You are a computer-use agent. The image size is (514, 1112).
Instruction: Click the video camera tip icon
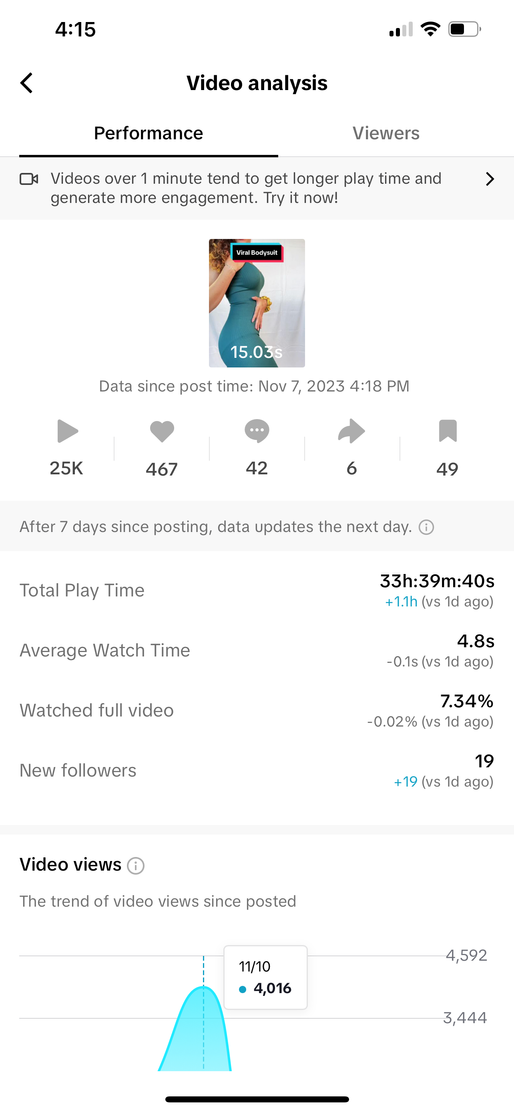pyautogui.click(x=29, y=179)
